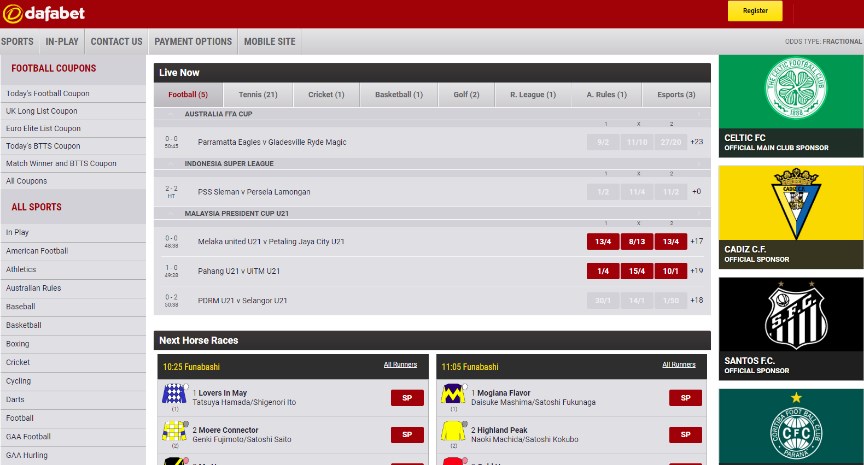Viewport: 864px width, 465px height.
Task: Open Boxing sport
Action: (x=18, y=344)
